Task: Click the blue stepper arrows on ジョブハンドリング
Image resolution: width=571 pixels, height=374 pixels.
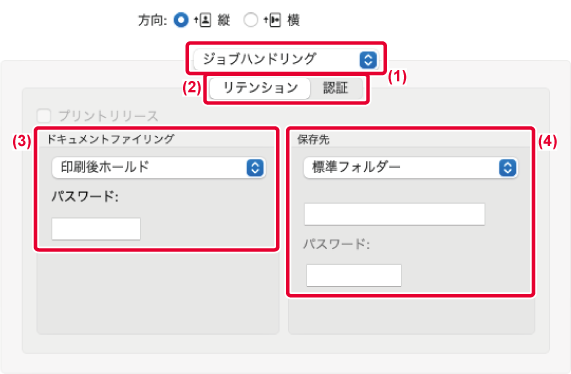Action: (368, 59)
